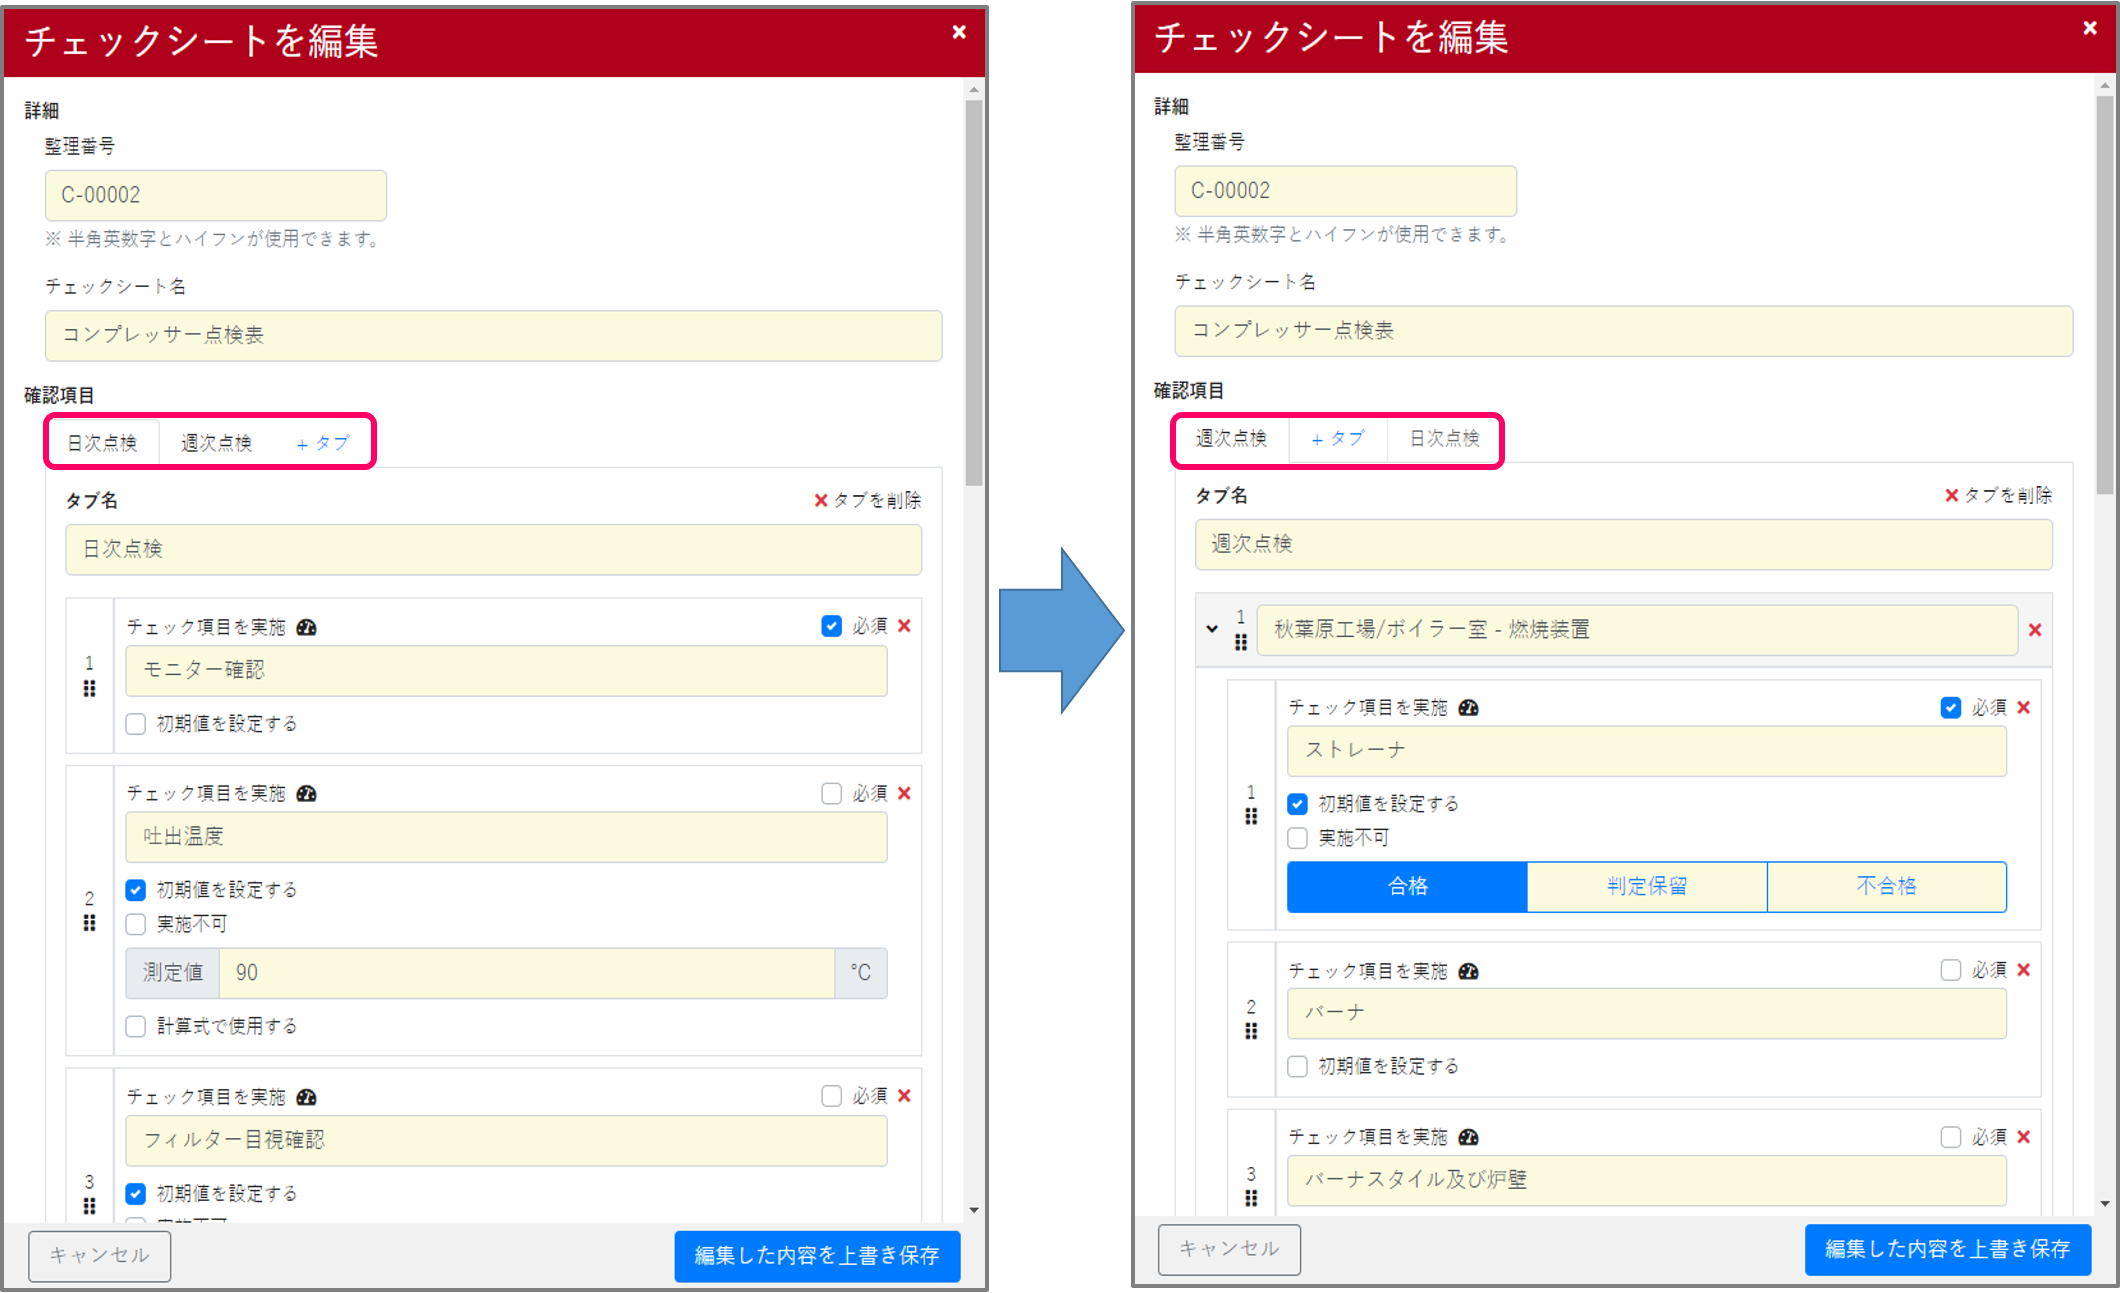
Task: Switch to 週次点検 tab in left dialog
Action: click(x=216, y=443)
